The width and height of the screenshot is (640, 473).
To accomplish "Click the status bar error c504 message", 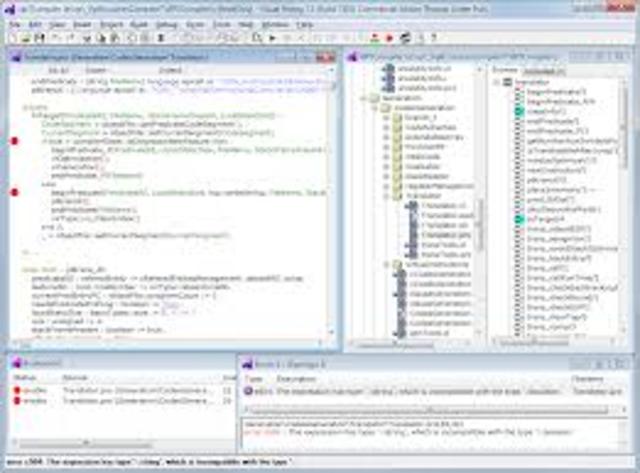I will tap(149, 462).
